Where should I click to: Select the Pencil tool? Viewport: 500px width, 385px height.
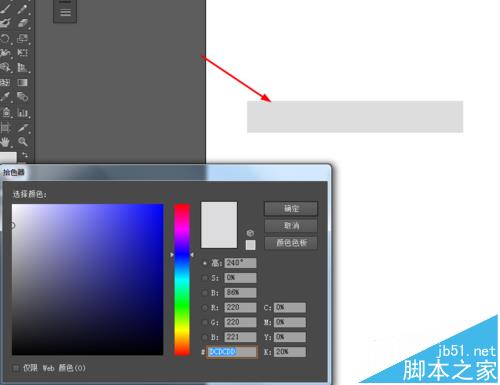(22, 9)
